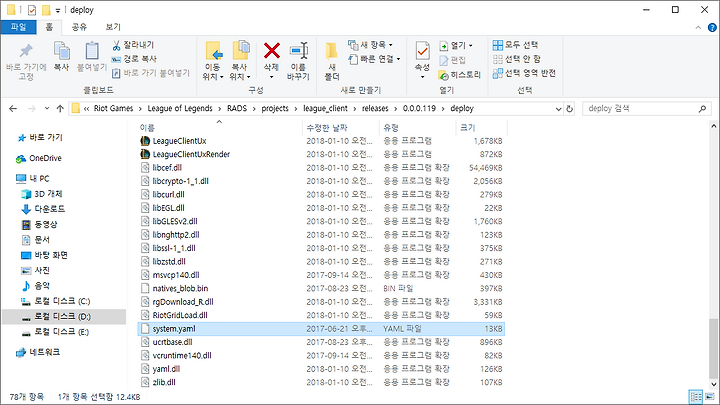Invert selection (선택 영역 반전)
This screenshot has width=720, height=405.
pyautogui.click(x=524, y=73)
